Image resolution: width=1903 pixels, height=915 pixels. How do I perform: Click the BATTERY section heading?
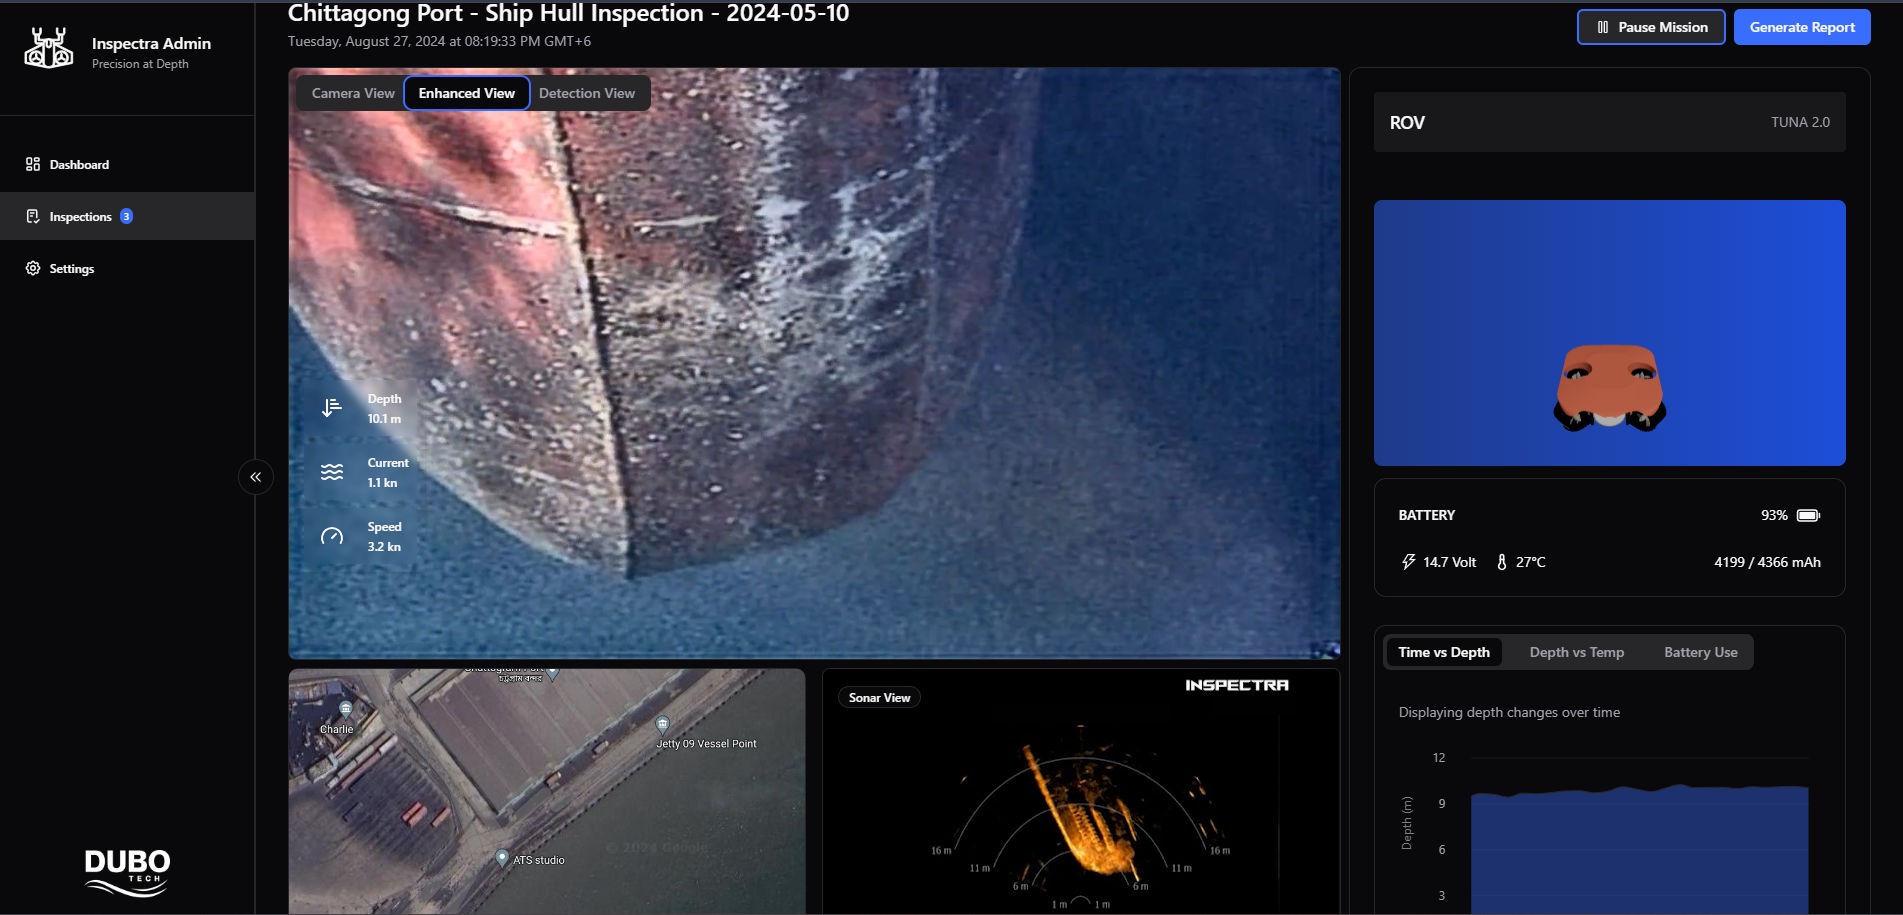pyautogui.click(x=1427, y=515)
